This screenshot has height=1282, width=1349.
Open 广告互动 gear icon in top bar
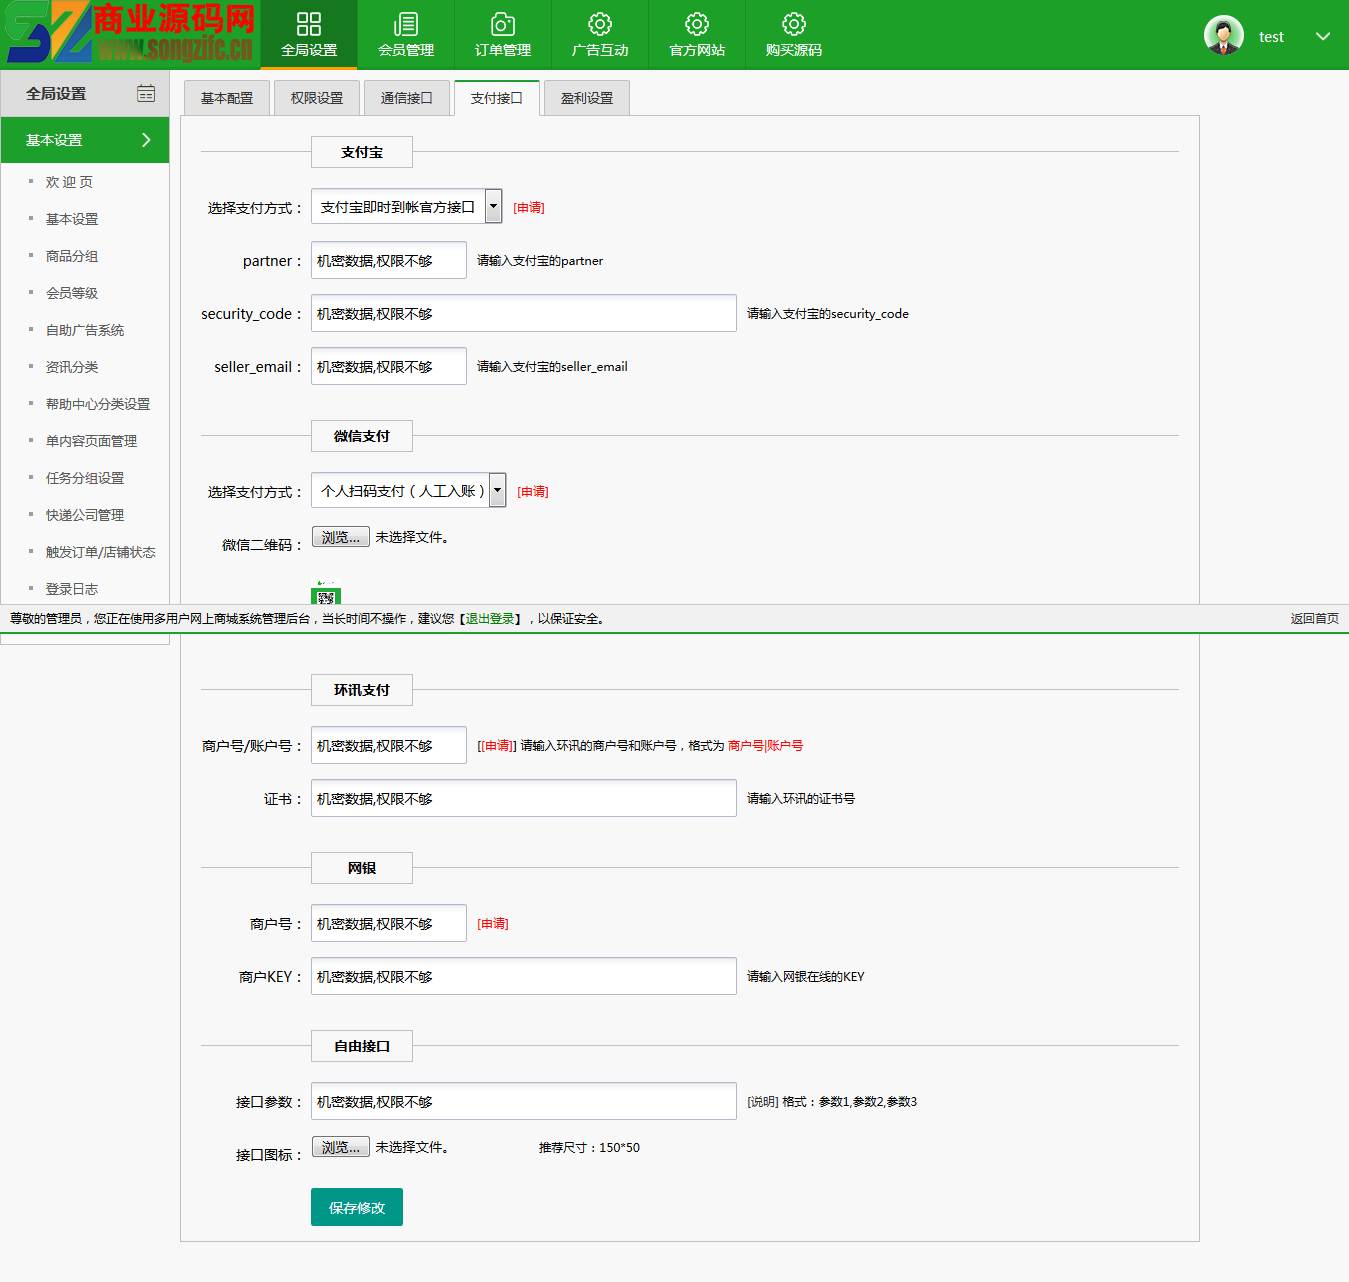tap(600, 24)
